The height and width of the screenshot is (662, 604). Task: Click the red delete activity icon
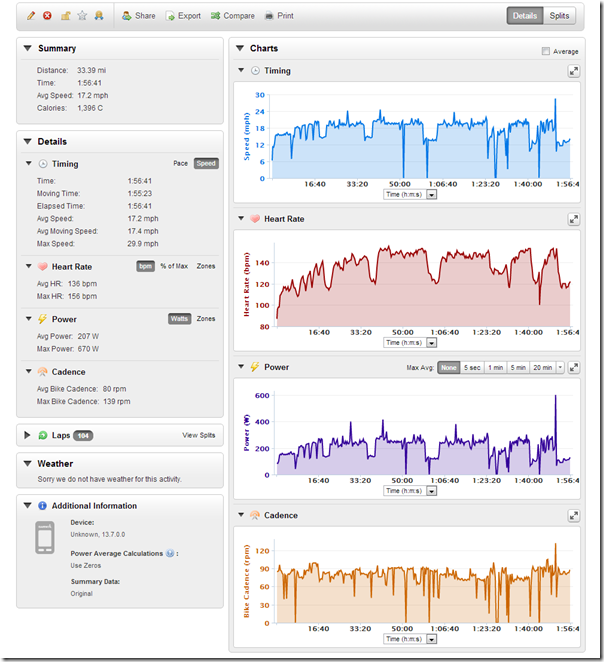click(47, 16)
